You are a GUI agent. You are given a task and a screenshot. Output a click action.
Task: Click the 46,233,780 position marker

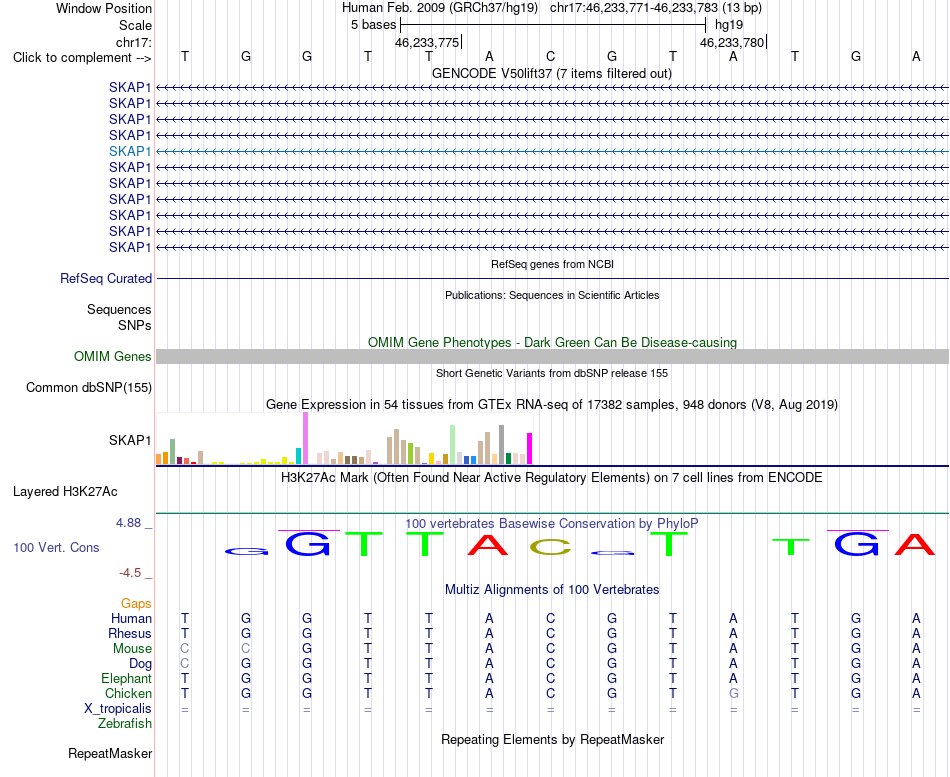732,42
